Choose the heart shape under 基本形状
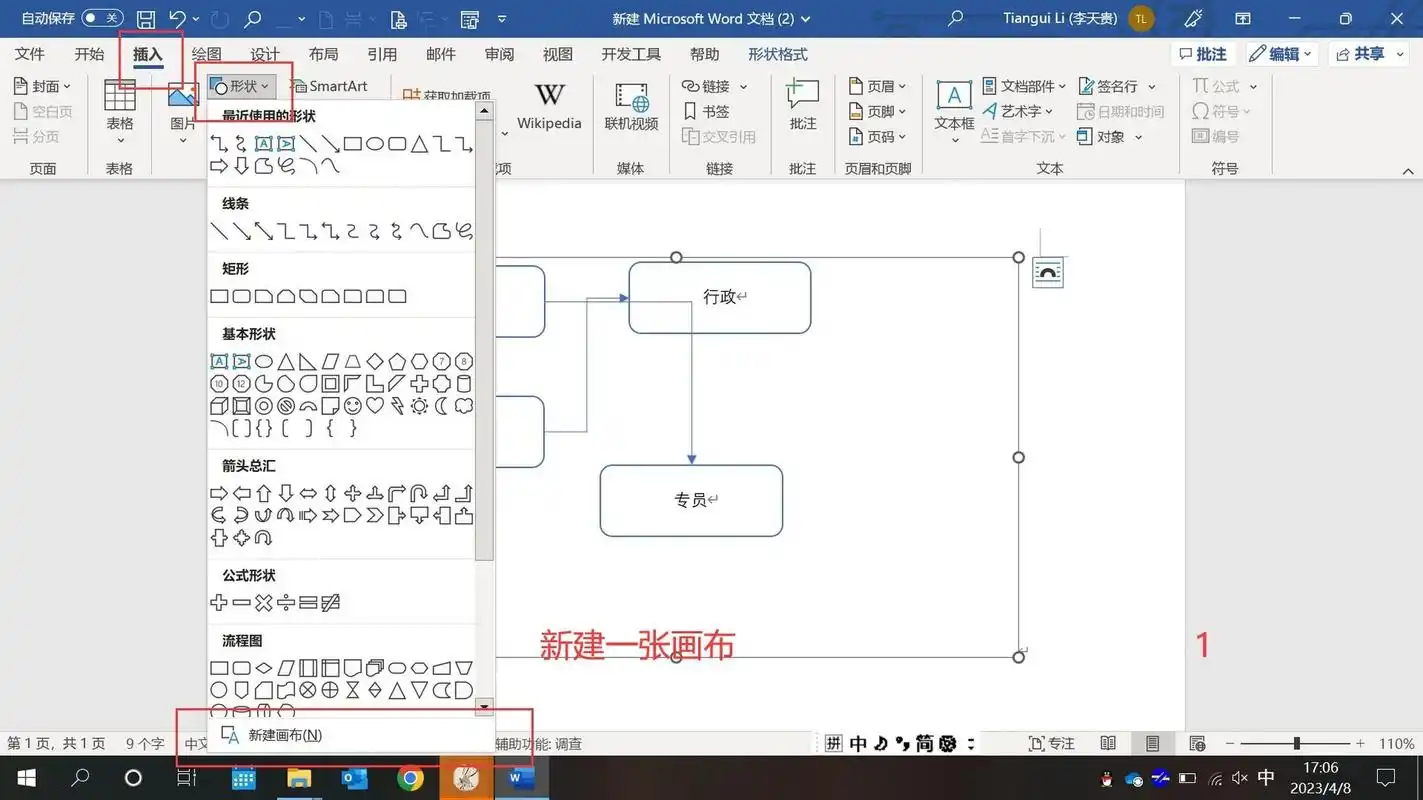1423x800 pixels. pos(375,405)
